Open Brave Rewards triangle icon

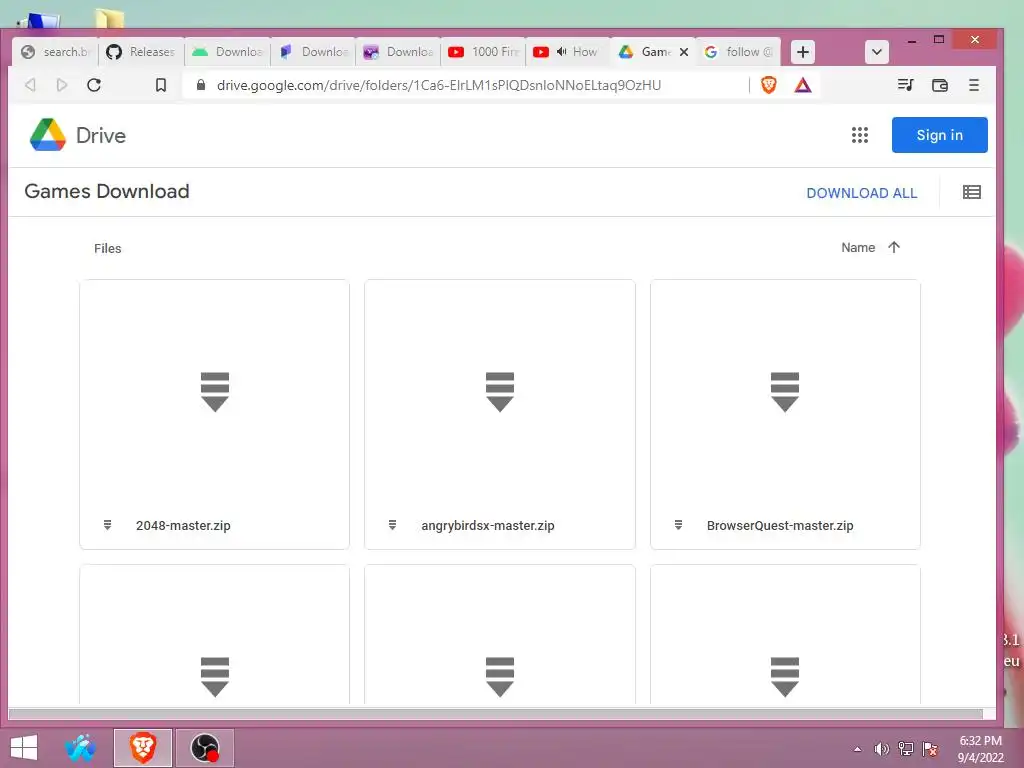tap(803, 85)
